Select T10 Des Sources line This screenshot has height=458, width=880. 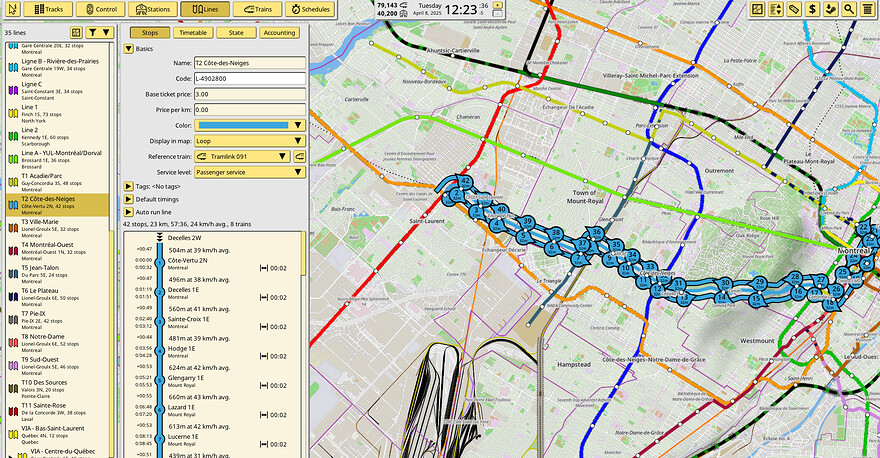point(57,390)
